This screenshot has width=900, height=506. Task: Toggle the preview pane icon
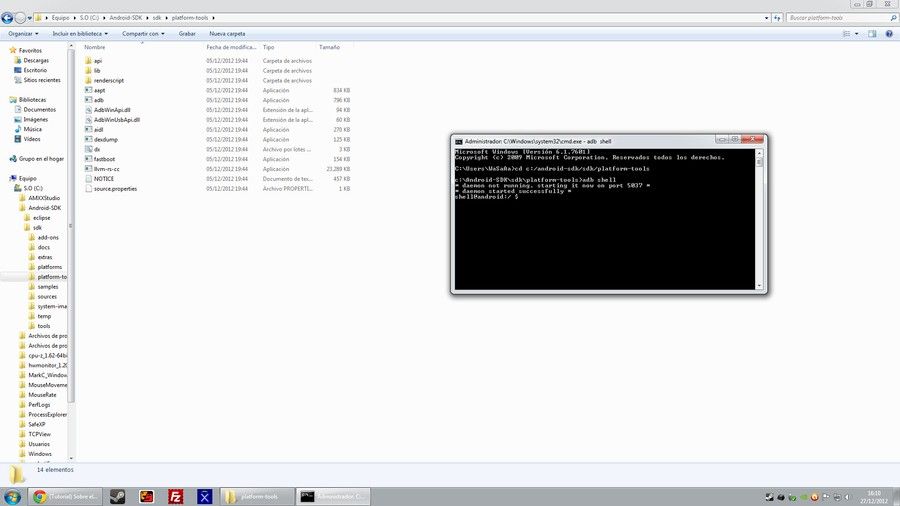872,34
